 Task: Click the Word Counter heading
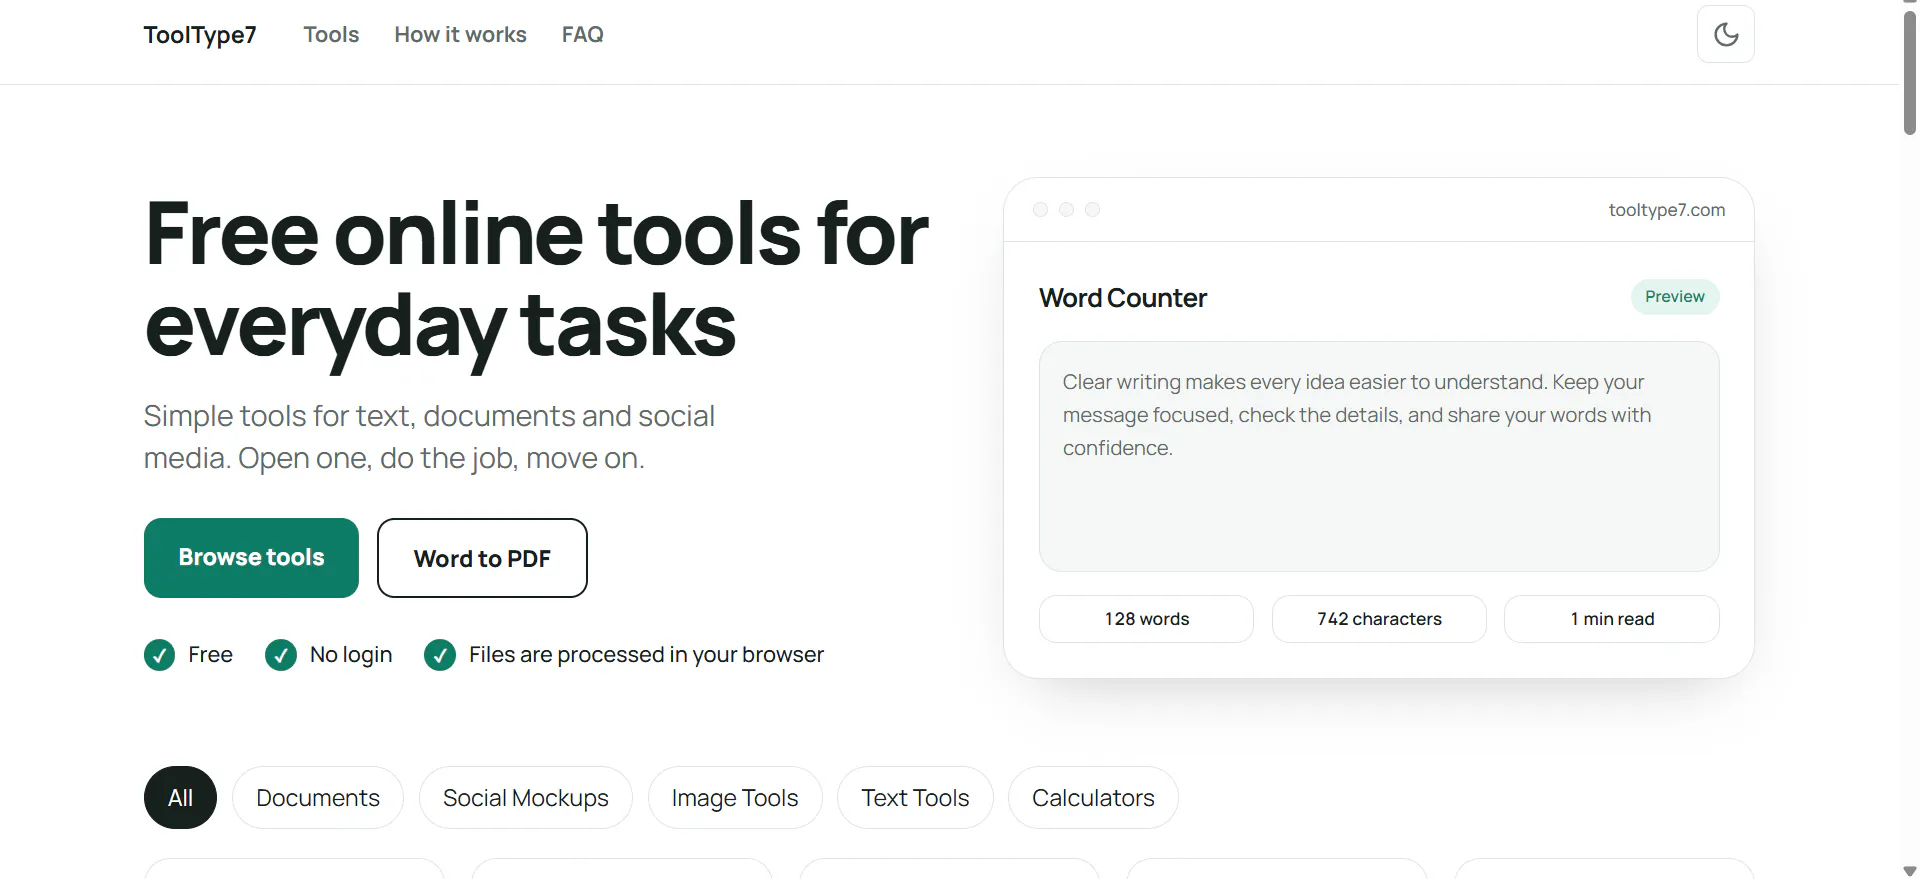click(1123, 298)
